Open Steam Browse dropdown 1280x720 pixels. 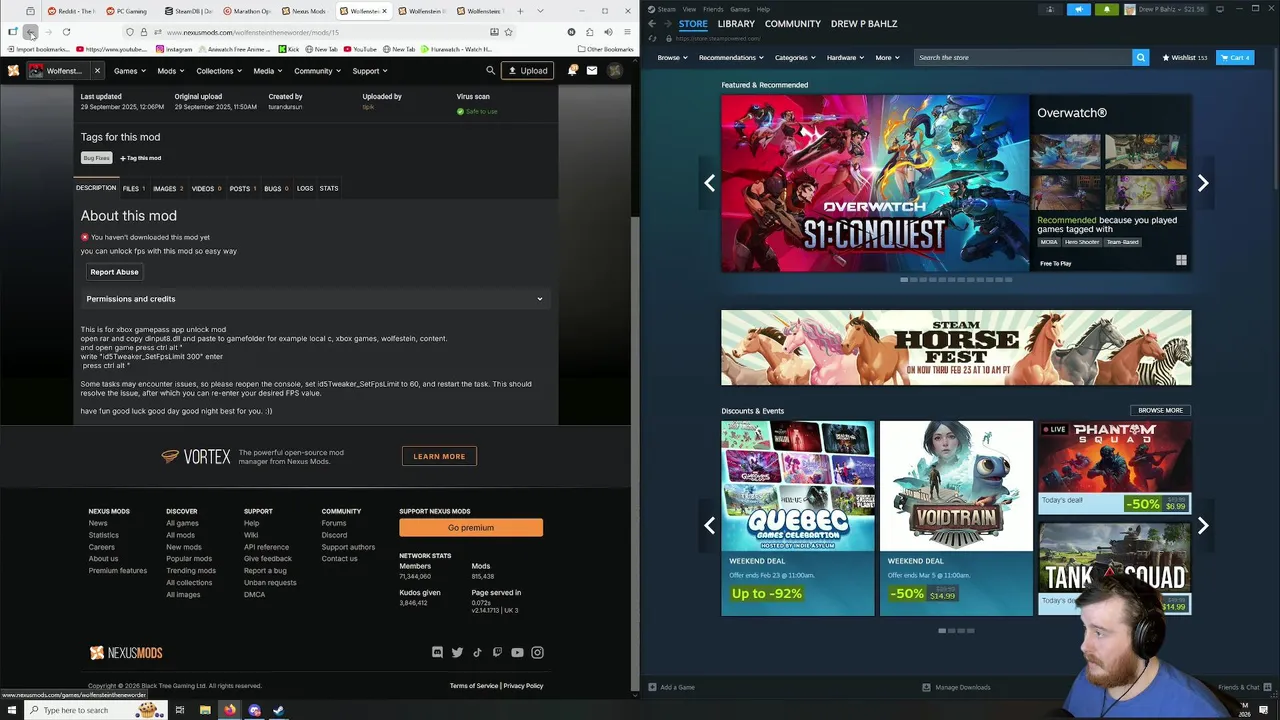[672, 57]
